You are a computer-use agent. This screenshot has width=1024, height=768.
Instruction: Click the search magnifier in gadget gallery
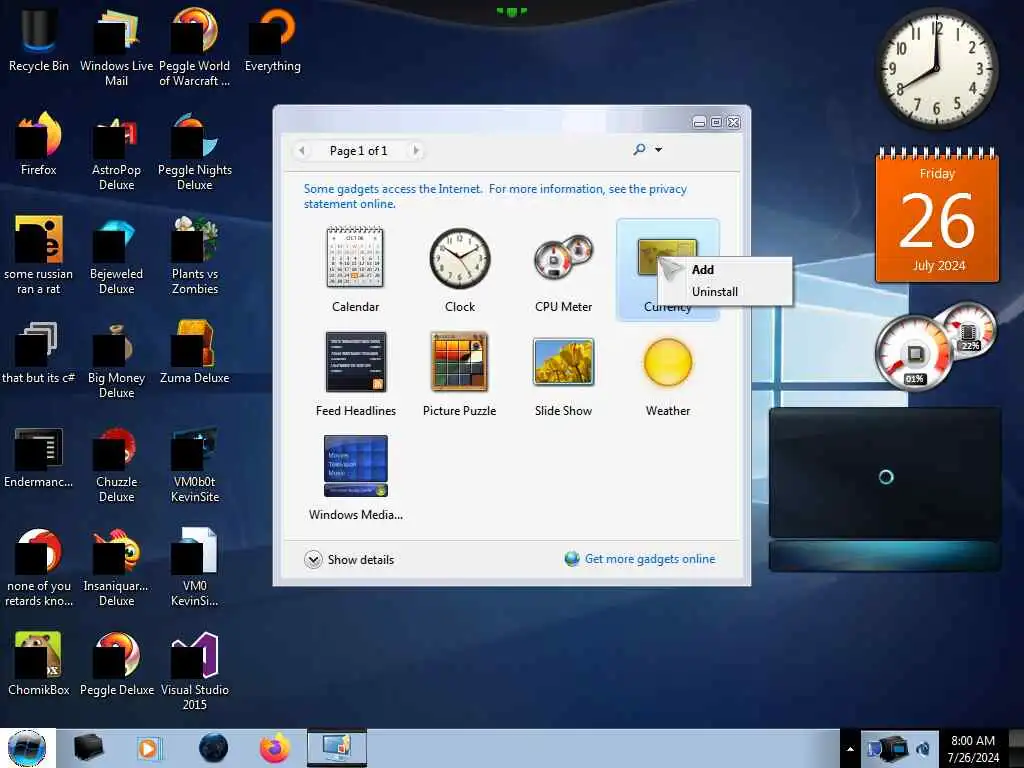click(639, 150)
